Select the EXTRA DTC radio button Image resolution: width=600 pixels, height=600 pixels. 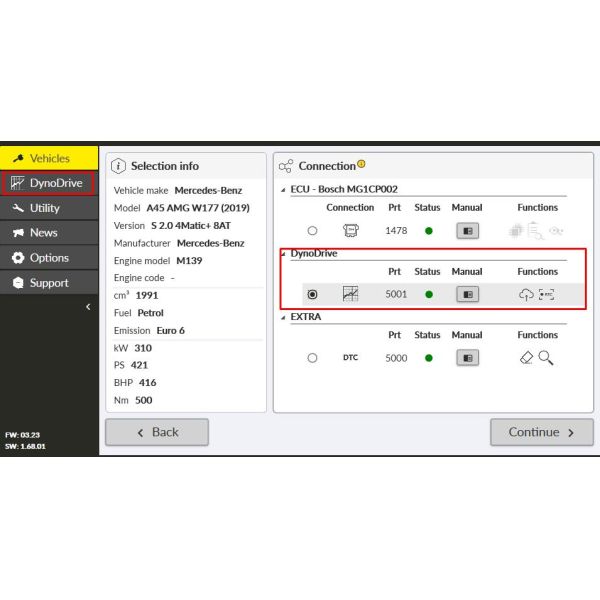tap(312, 357)
